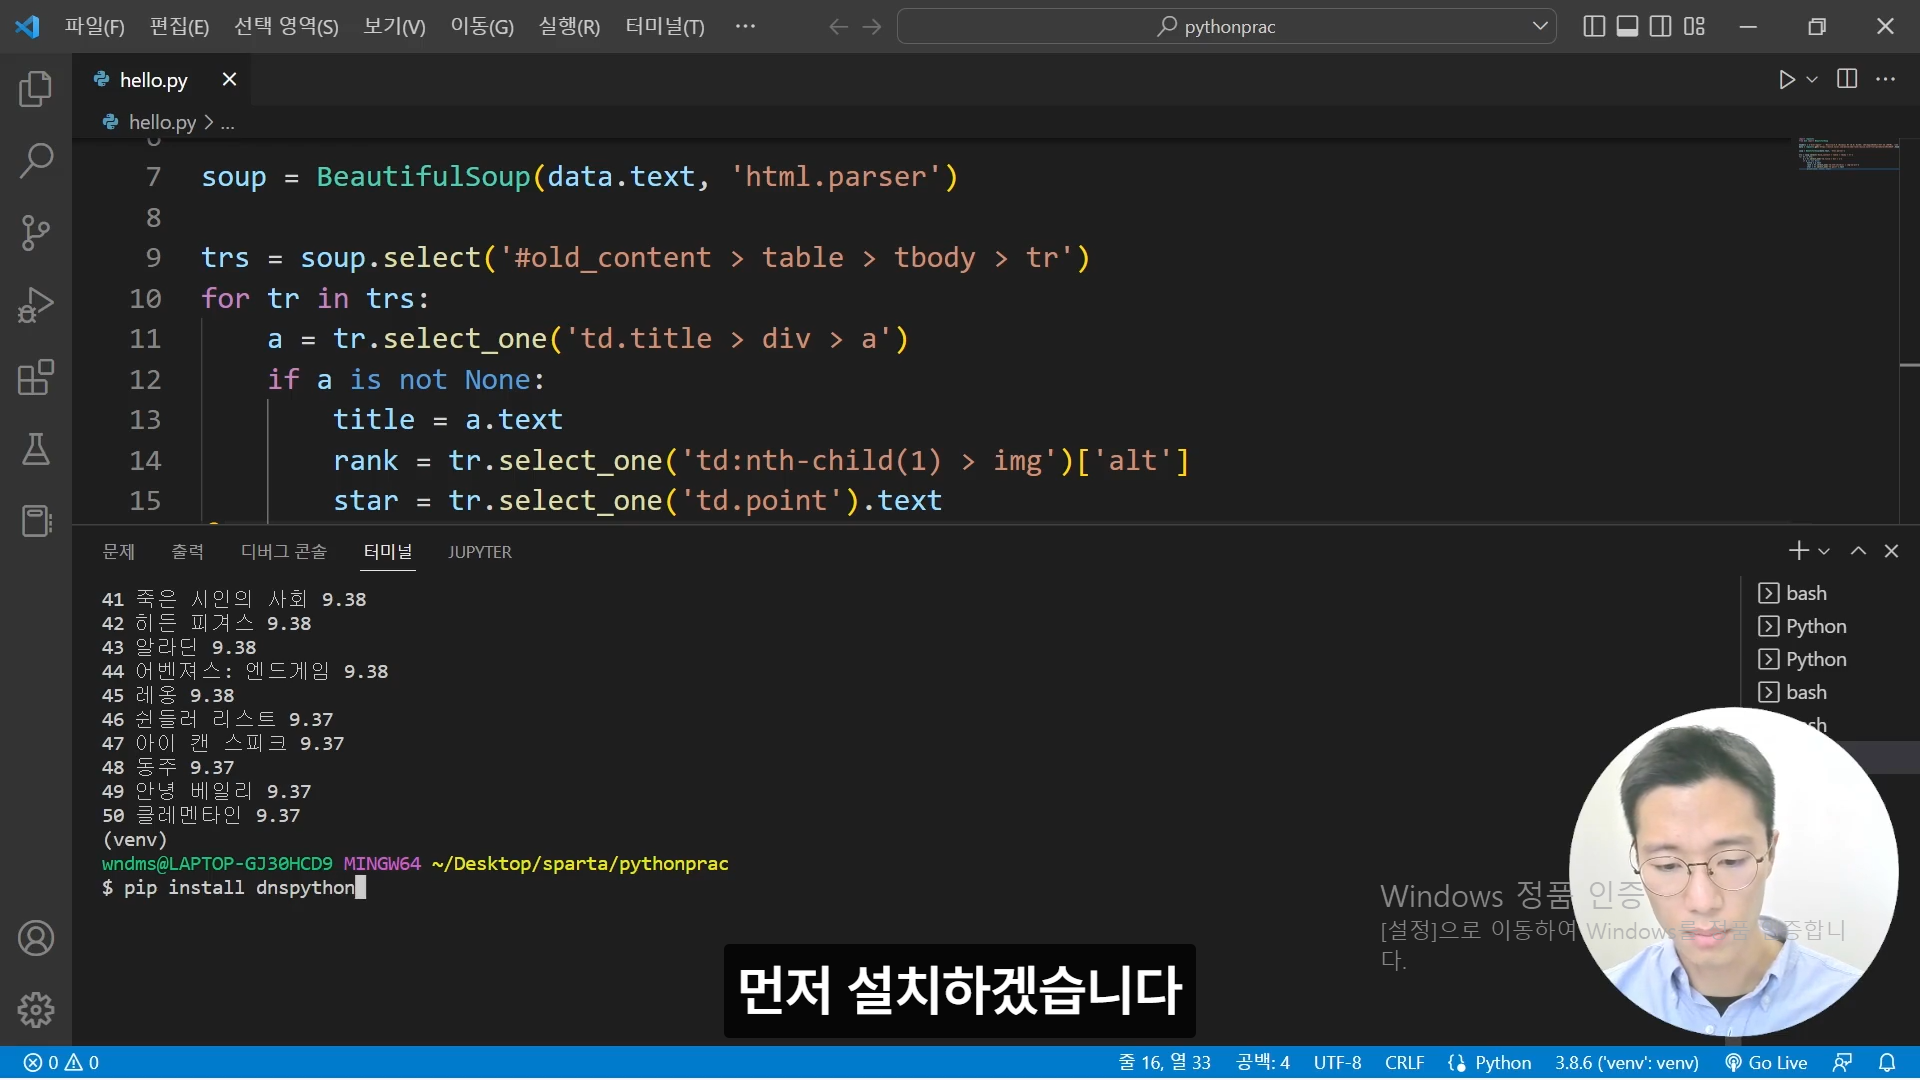Screen dimensions: 1920x1080
Task: Switch to the 디버그 콘솔 panel tab
Action: (283, 552)
